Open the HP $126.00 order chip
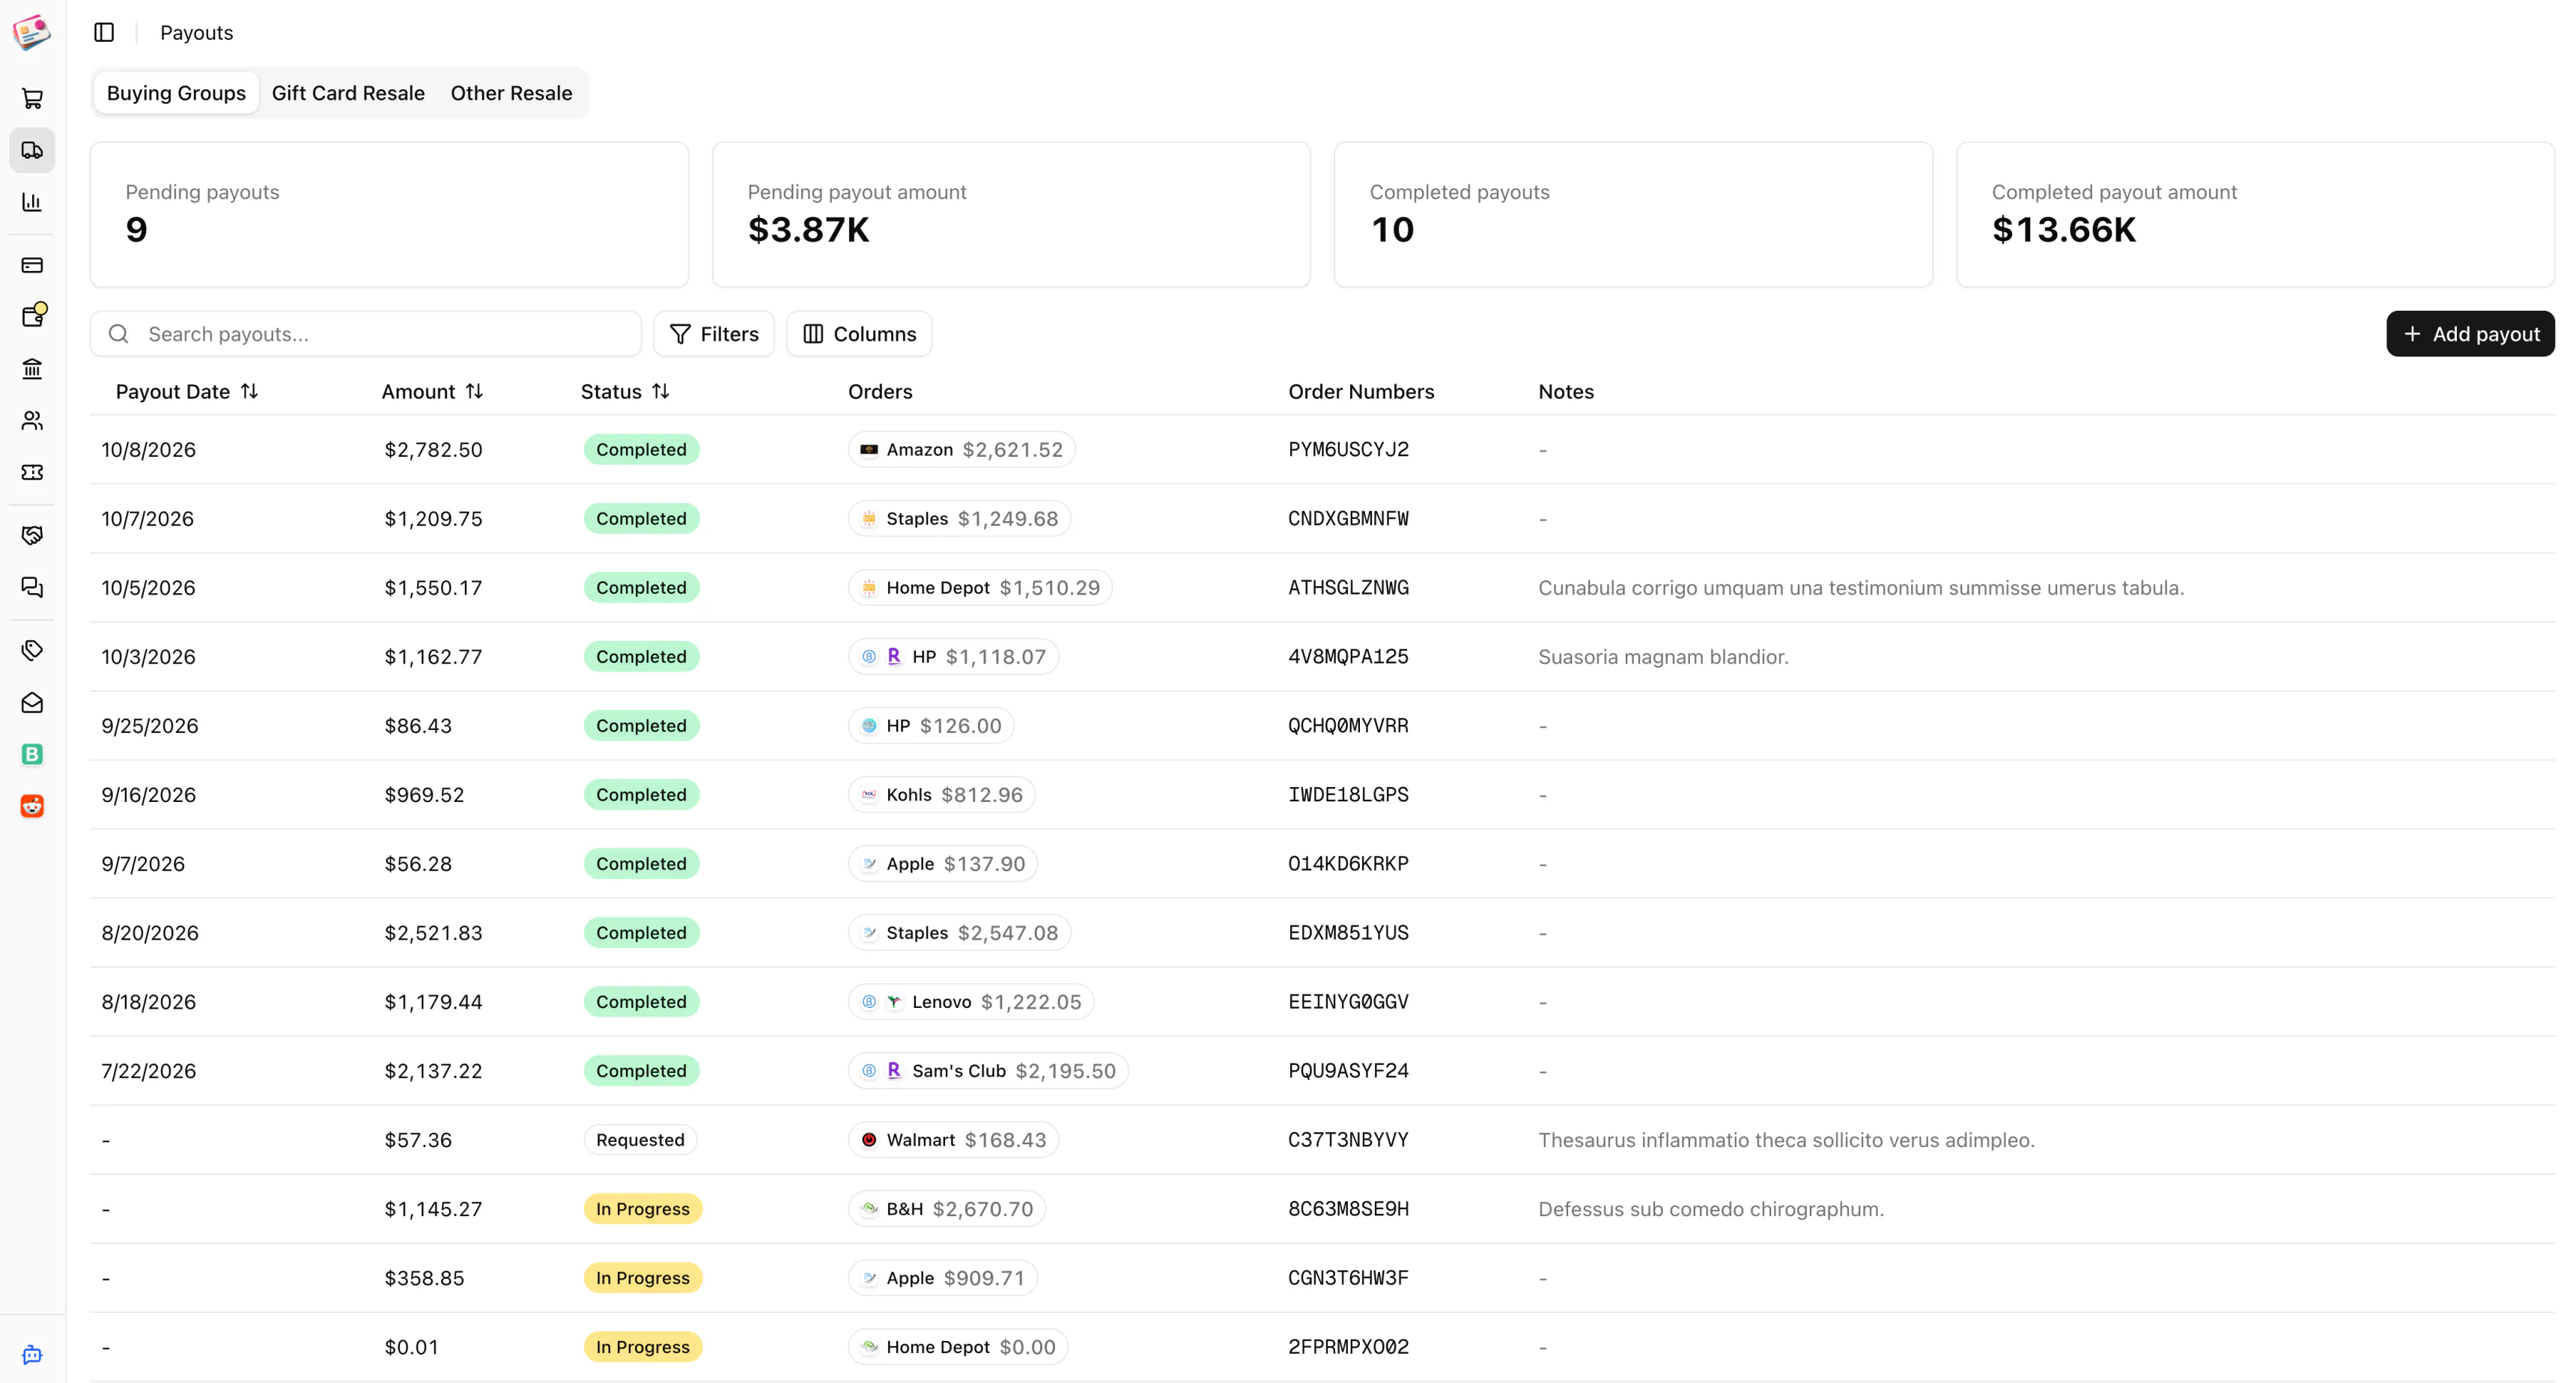2576x1383 pixels. 931,726
